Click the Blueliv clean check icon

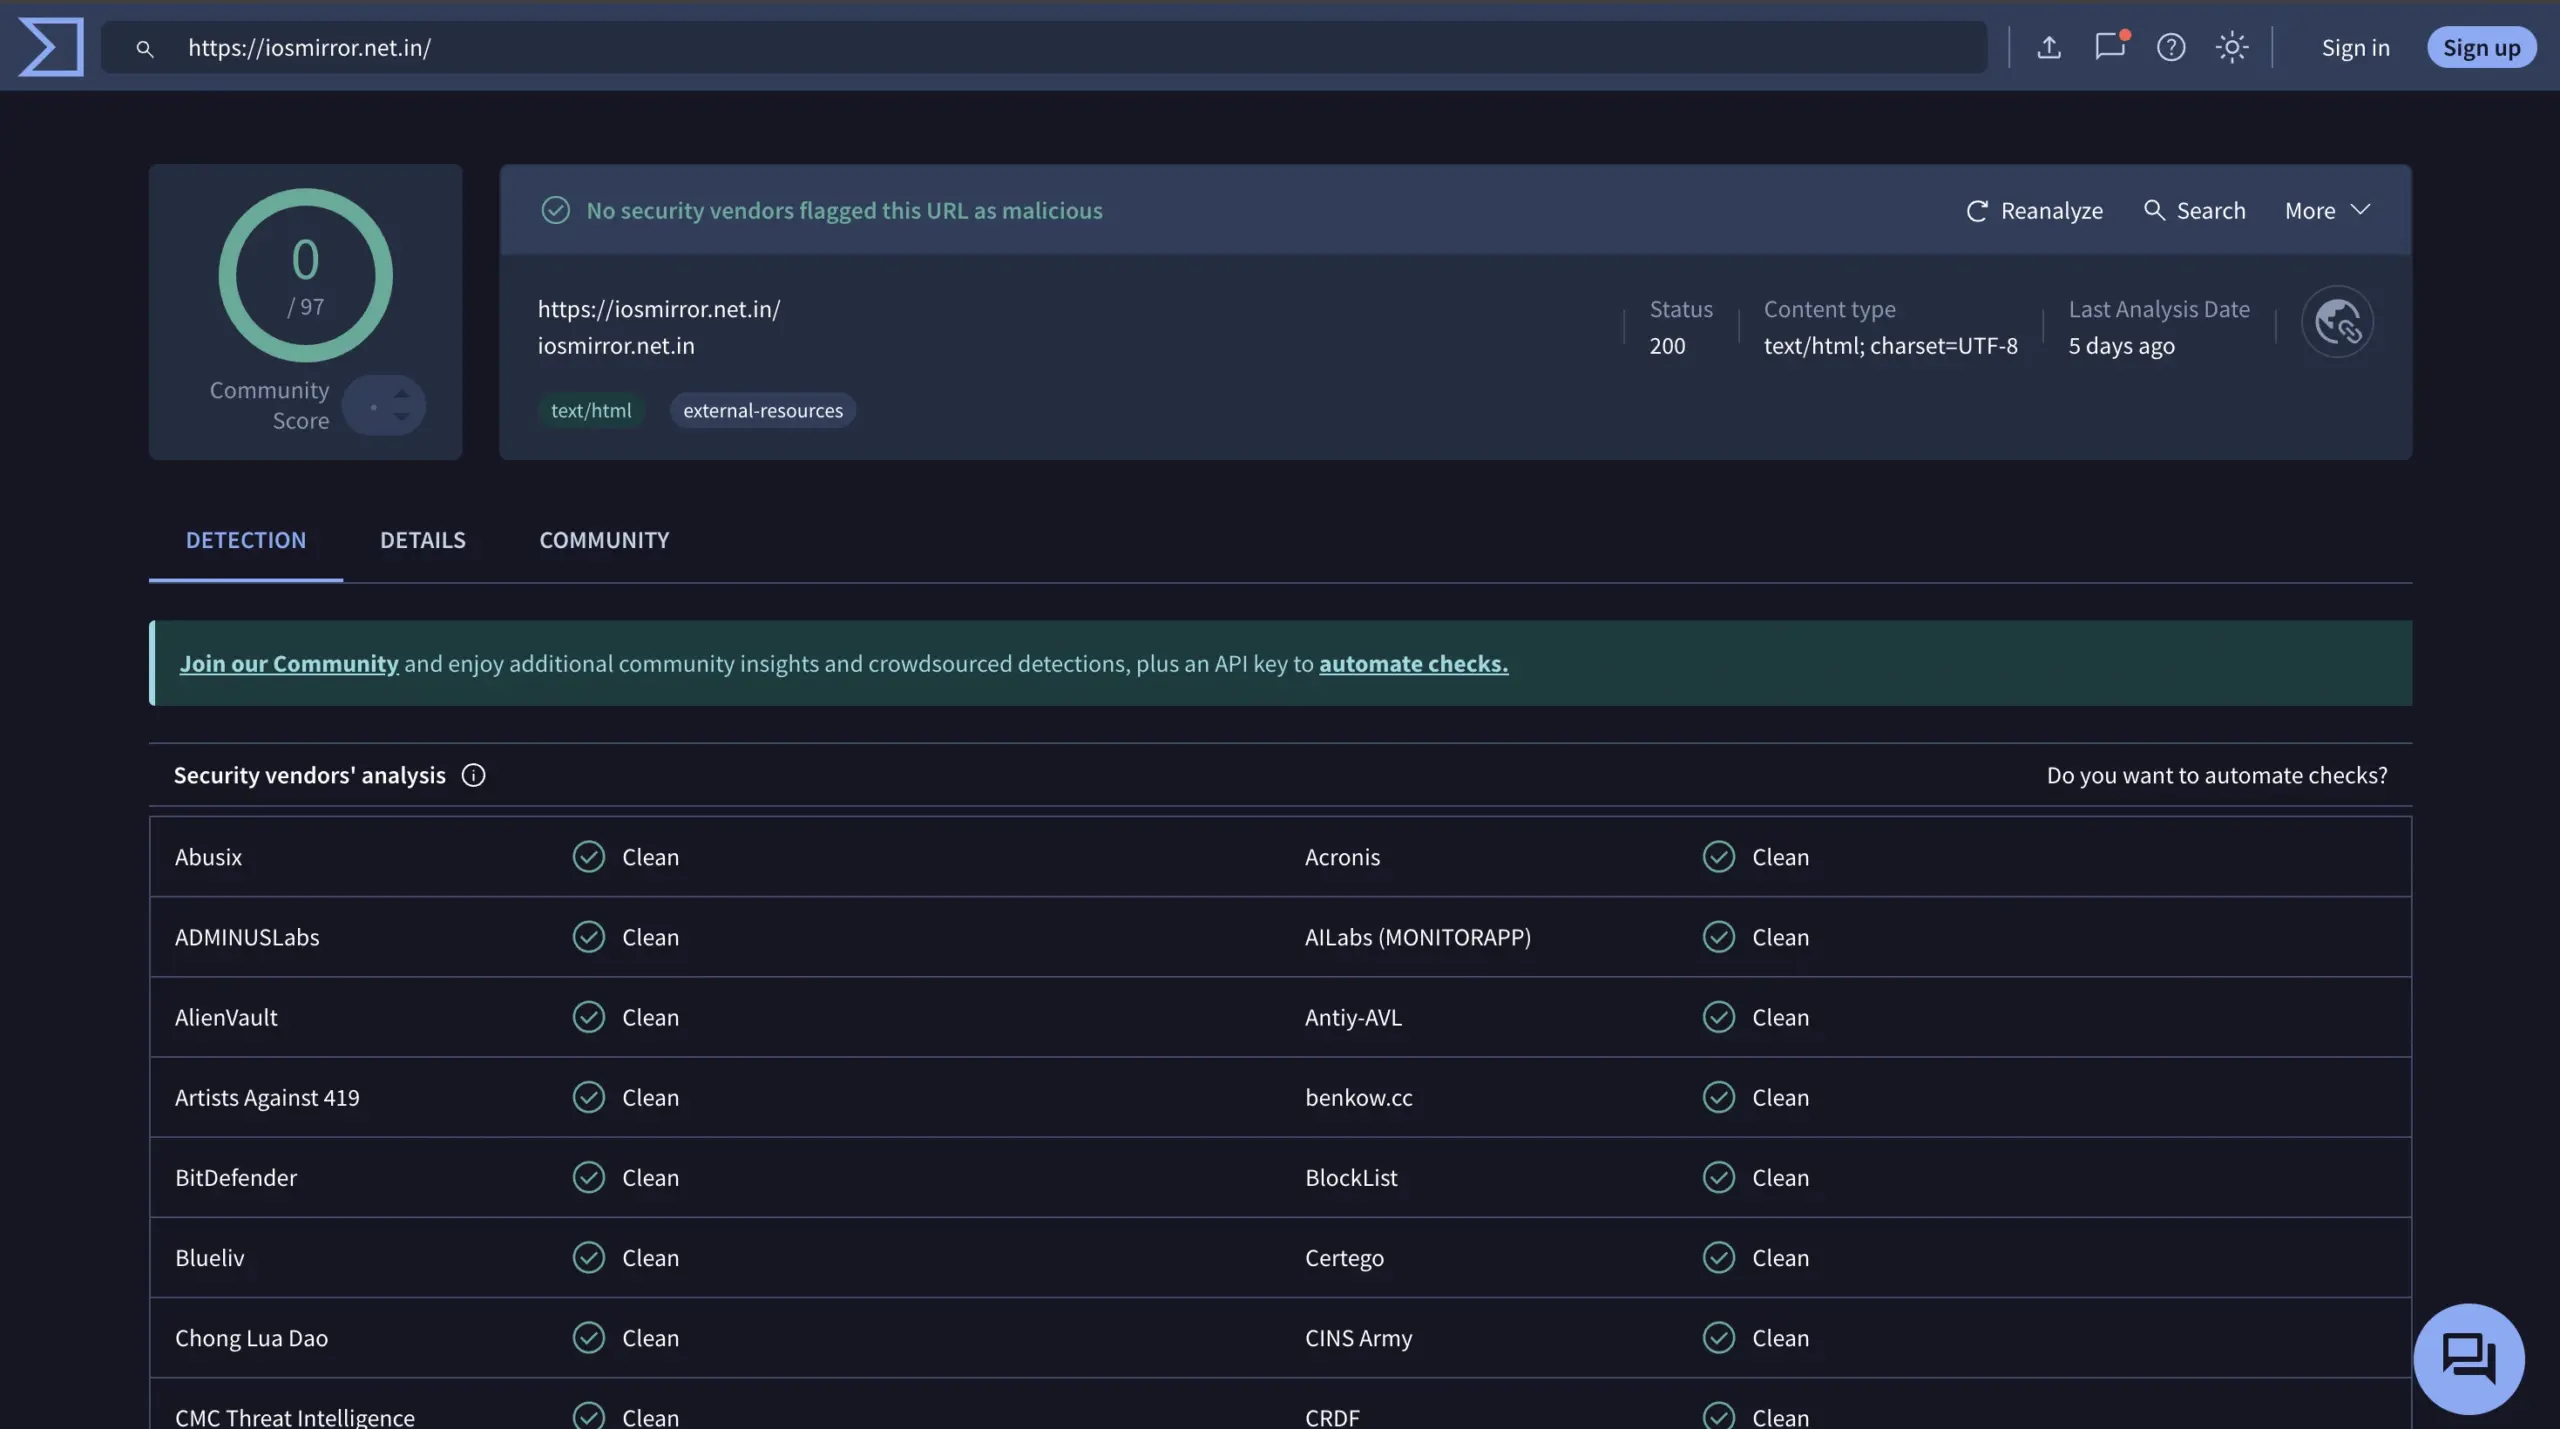[589, 1258]
